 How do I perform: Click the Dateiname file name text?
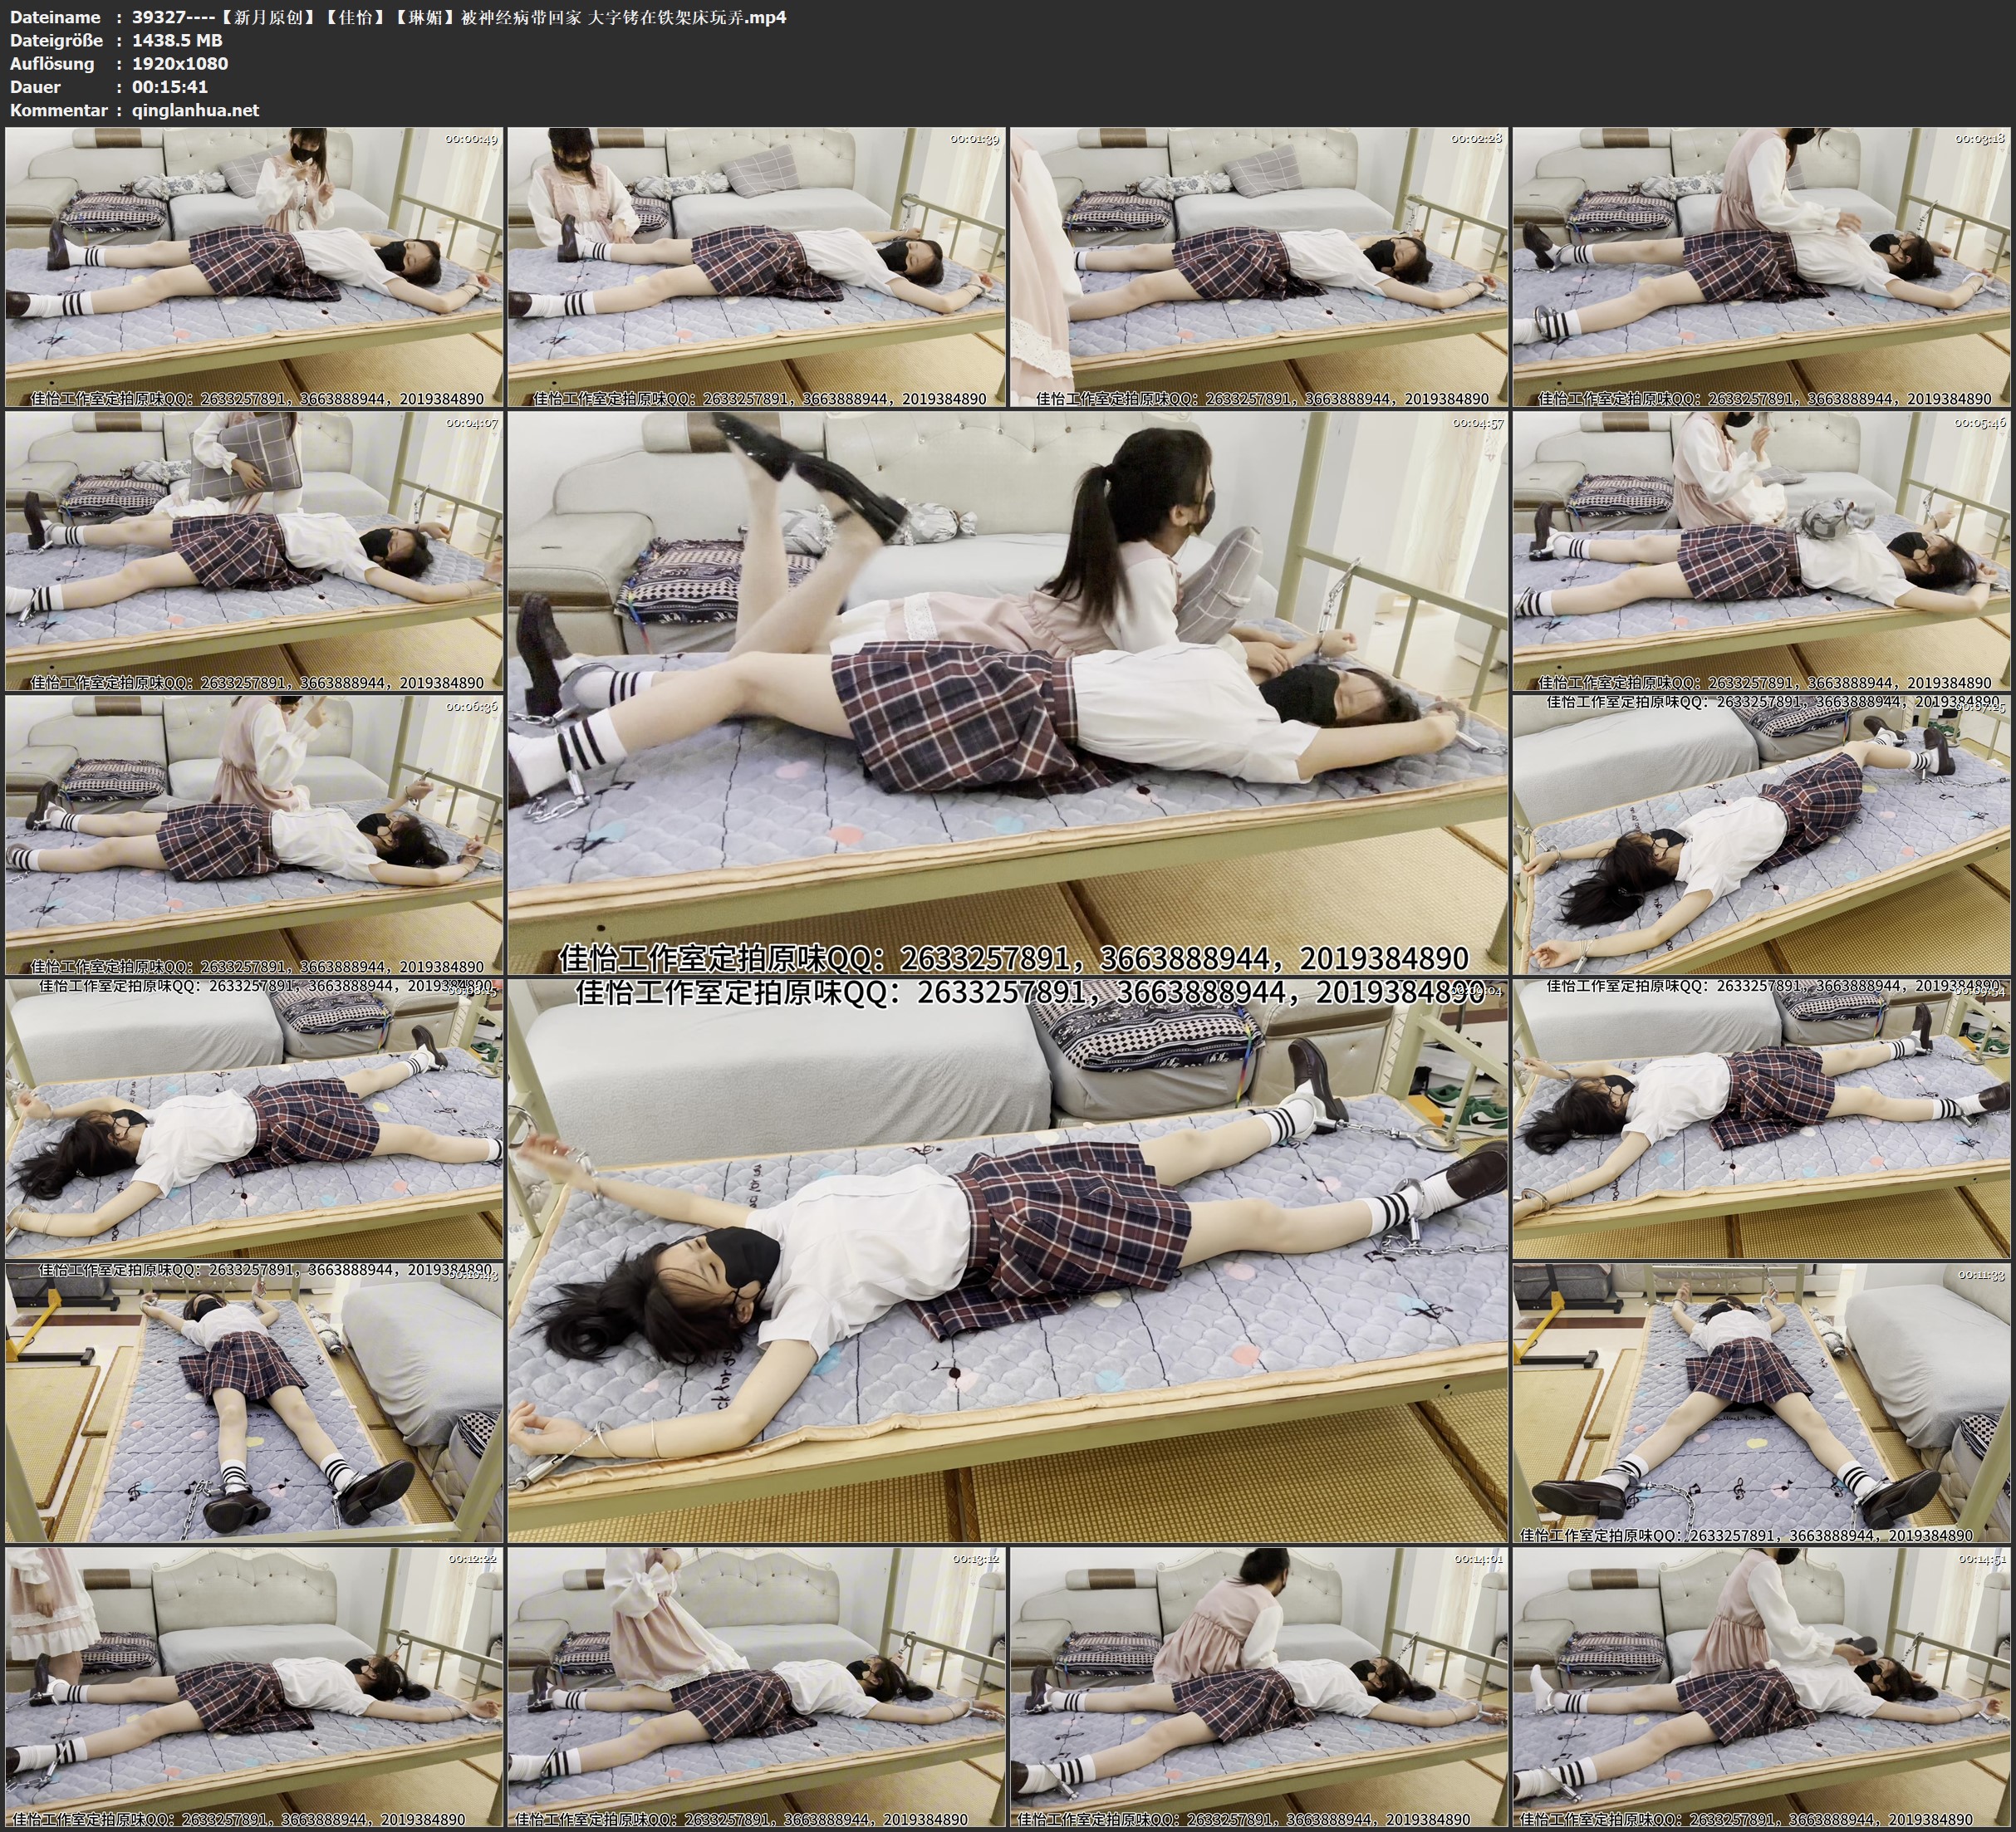[x=459, y=17]
